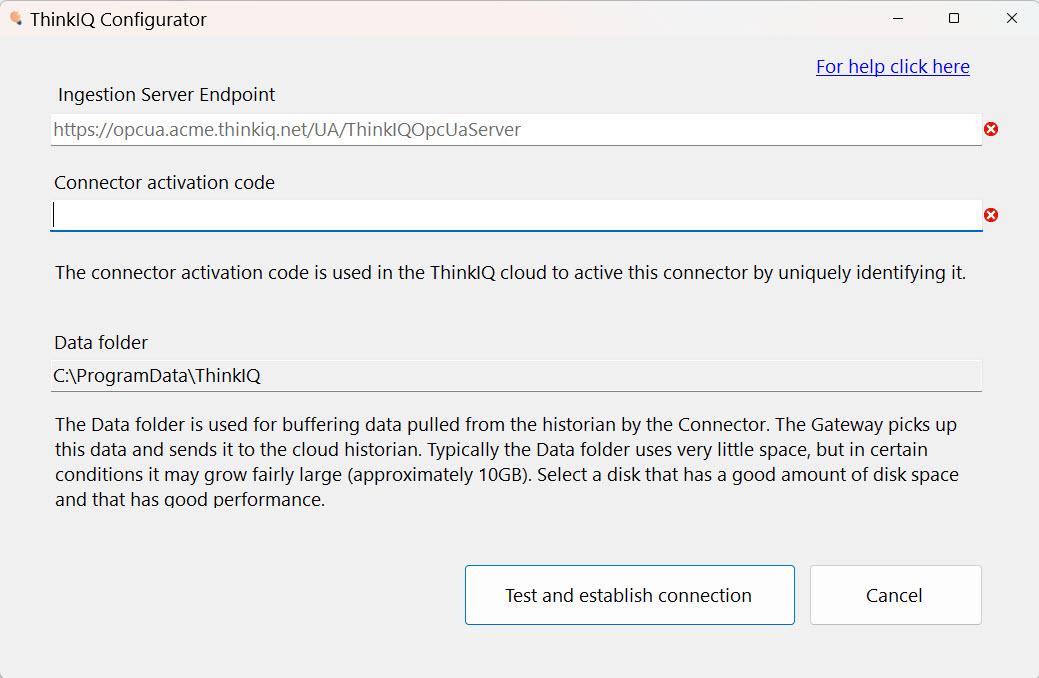Click into the Connector activation code field
The height and width of the screenshot is (678, 1039).
click(x=516, y=215)
